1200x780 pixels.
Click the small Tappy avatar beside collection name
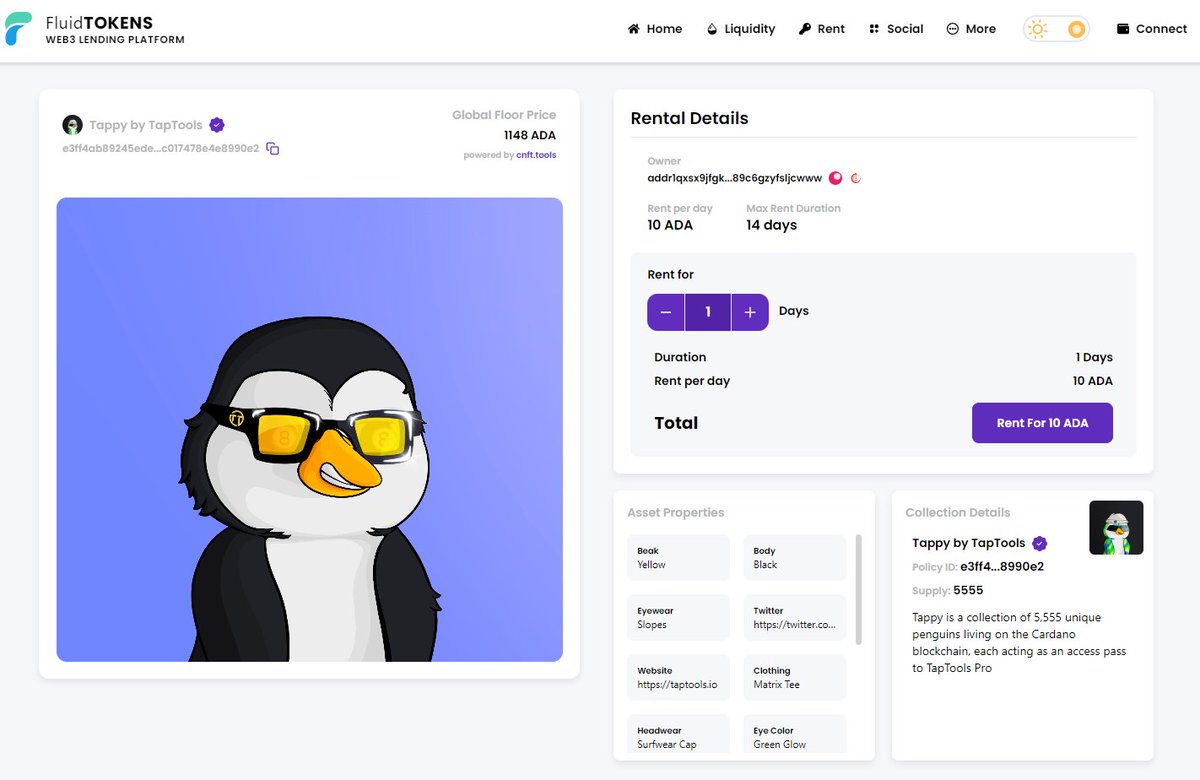tap(72, 125)
